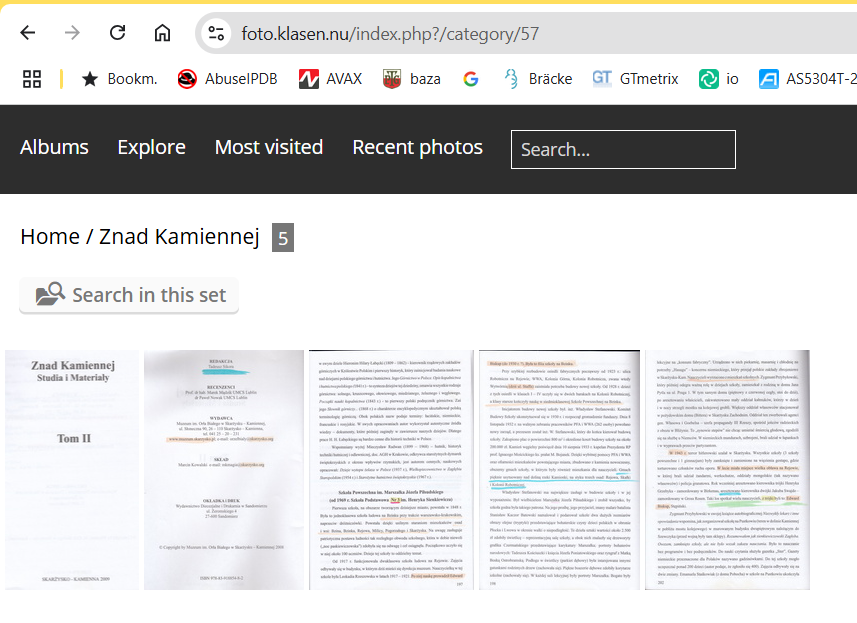Open the browser home page icon
This screenshot has width=857, height=623.
(x=162, y=33)
